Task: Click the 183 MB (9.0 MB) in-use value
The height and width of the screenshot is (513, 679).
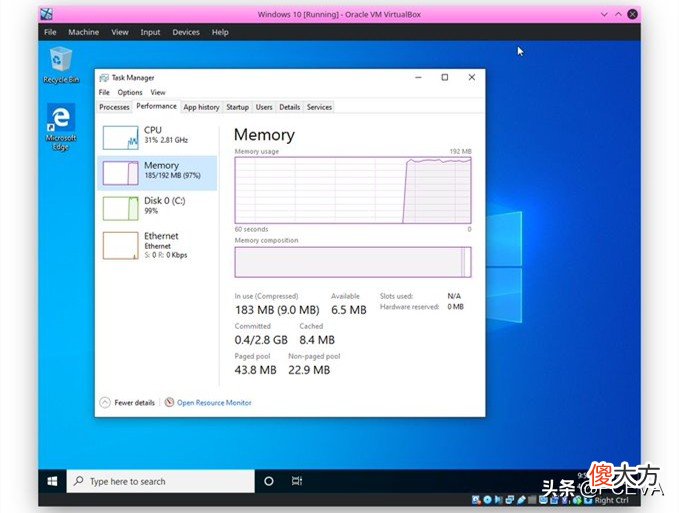Action: 277,310
